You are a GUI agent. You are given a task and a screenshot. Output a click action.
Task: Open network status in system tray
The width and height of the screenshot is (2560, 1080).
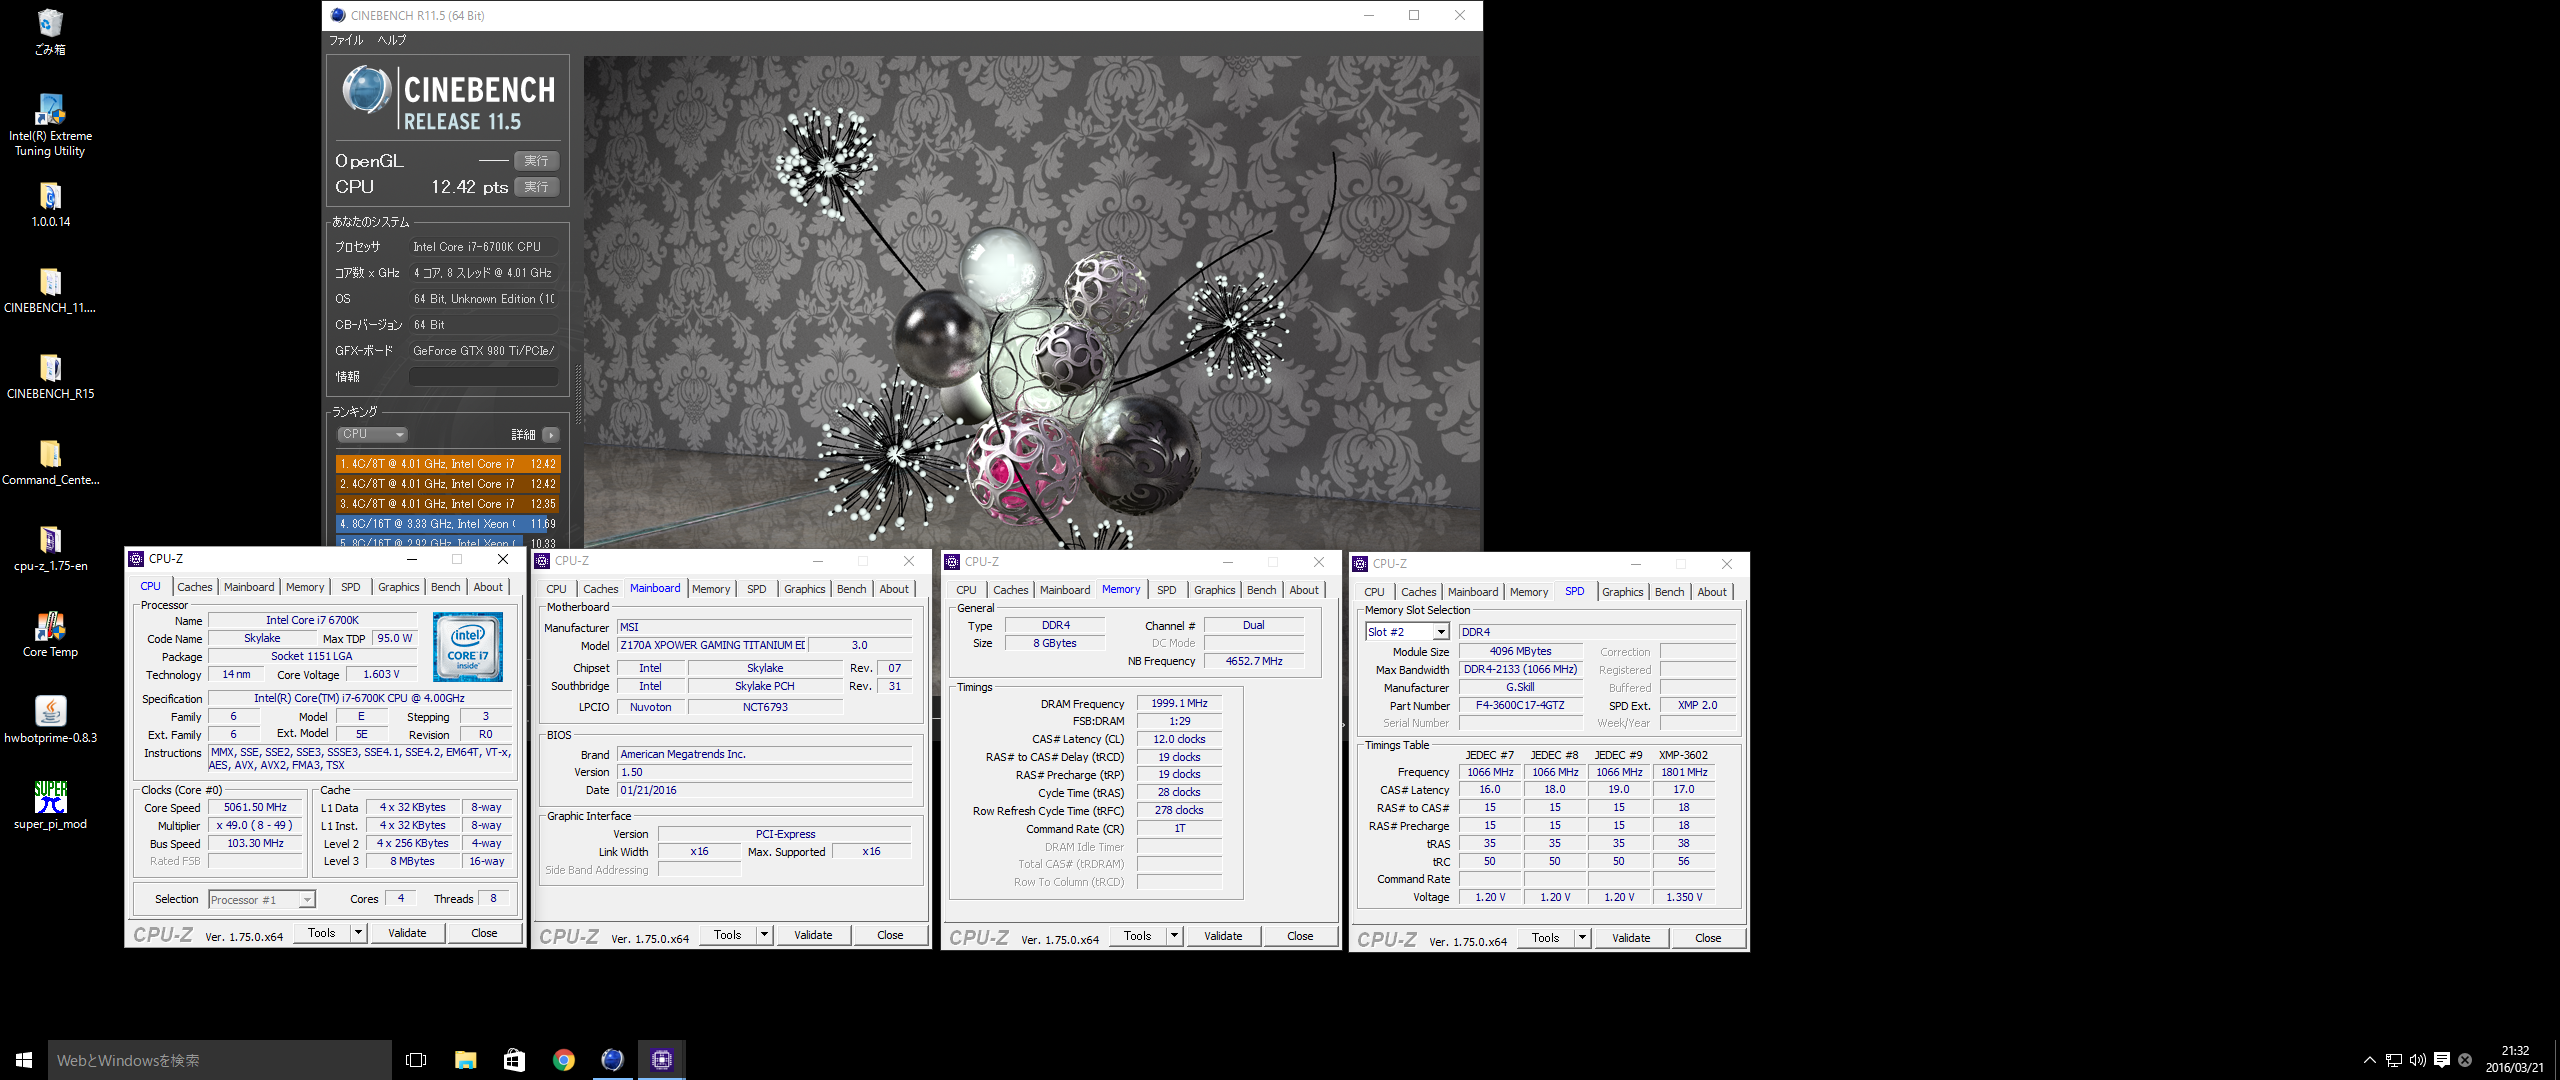[x=2393, y=1060]
